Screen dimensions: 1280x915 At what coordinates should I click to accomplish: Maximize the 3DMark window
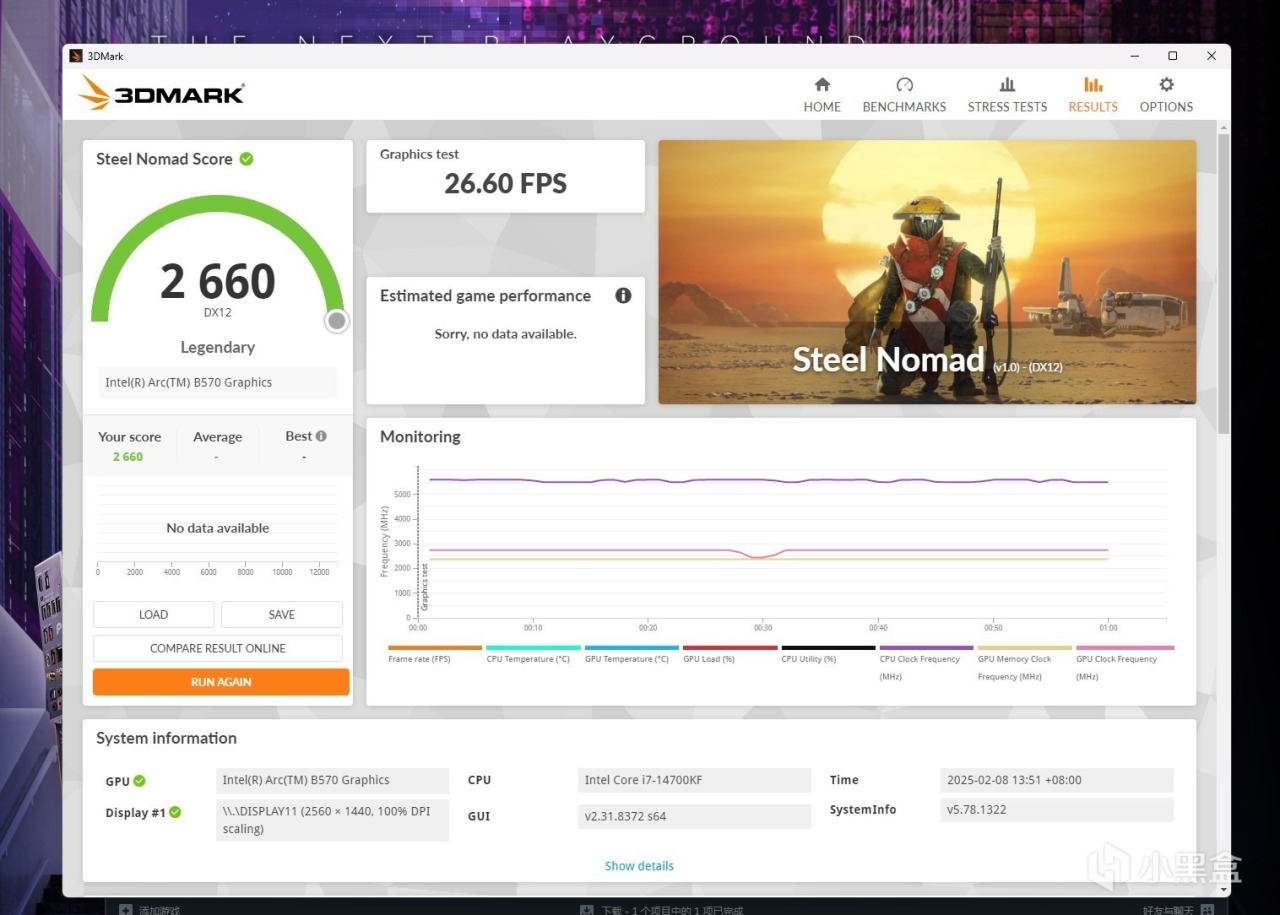tap(1173, 56)
